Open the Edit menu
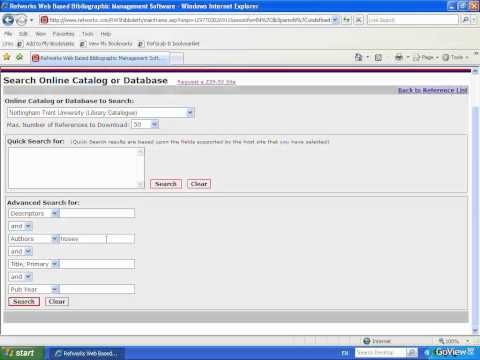480x360 pixels. point(23,34)
